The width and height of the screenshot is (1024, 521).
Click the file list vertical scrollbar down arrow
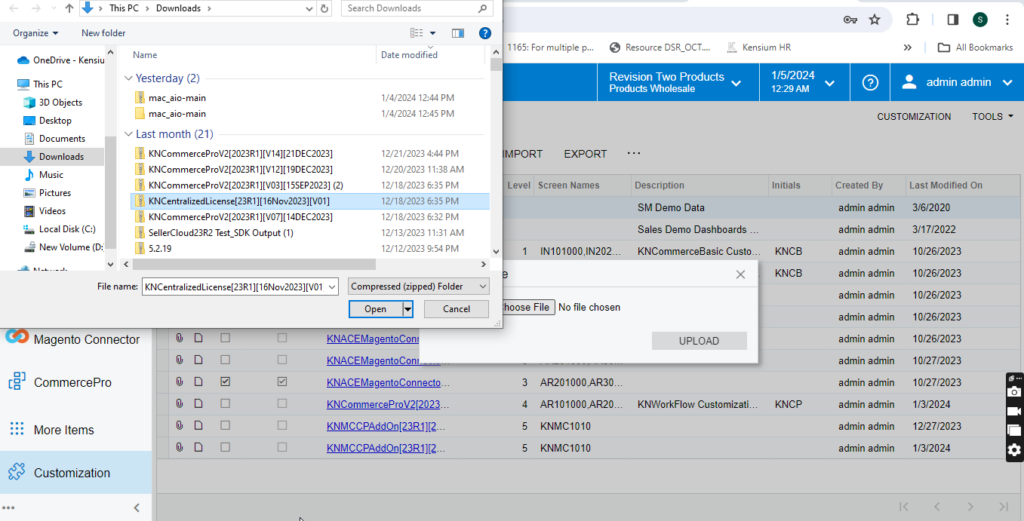pos(496,252)
